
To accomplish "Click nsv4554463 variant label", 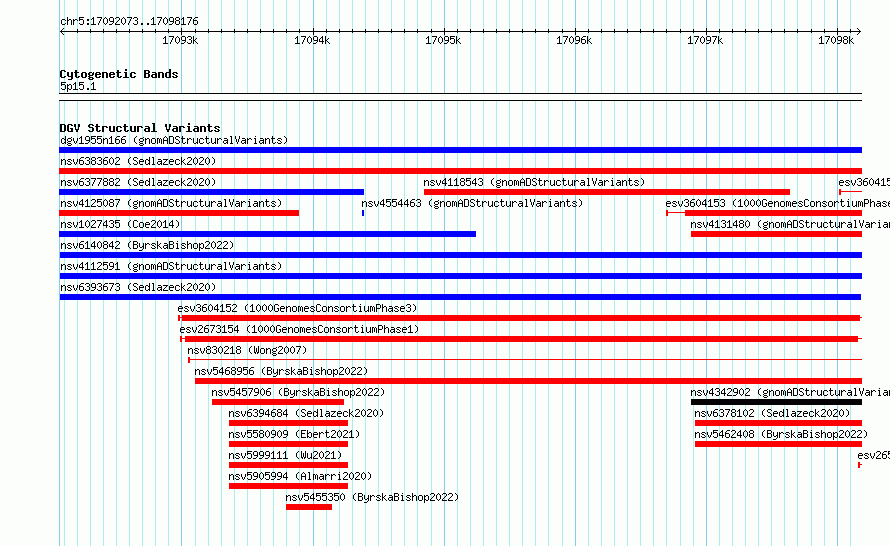I will coord(472,203).
